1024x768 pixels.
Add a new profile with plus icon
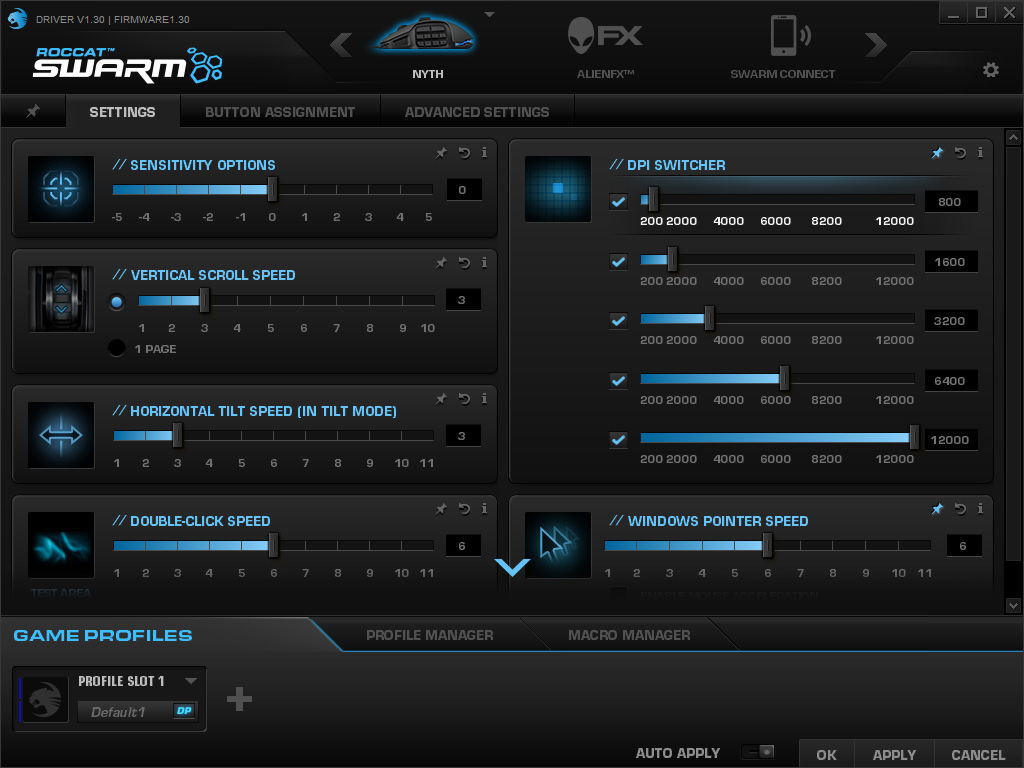tap(239, 699)
